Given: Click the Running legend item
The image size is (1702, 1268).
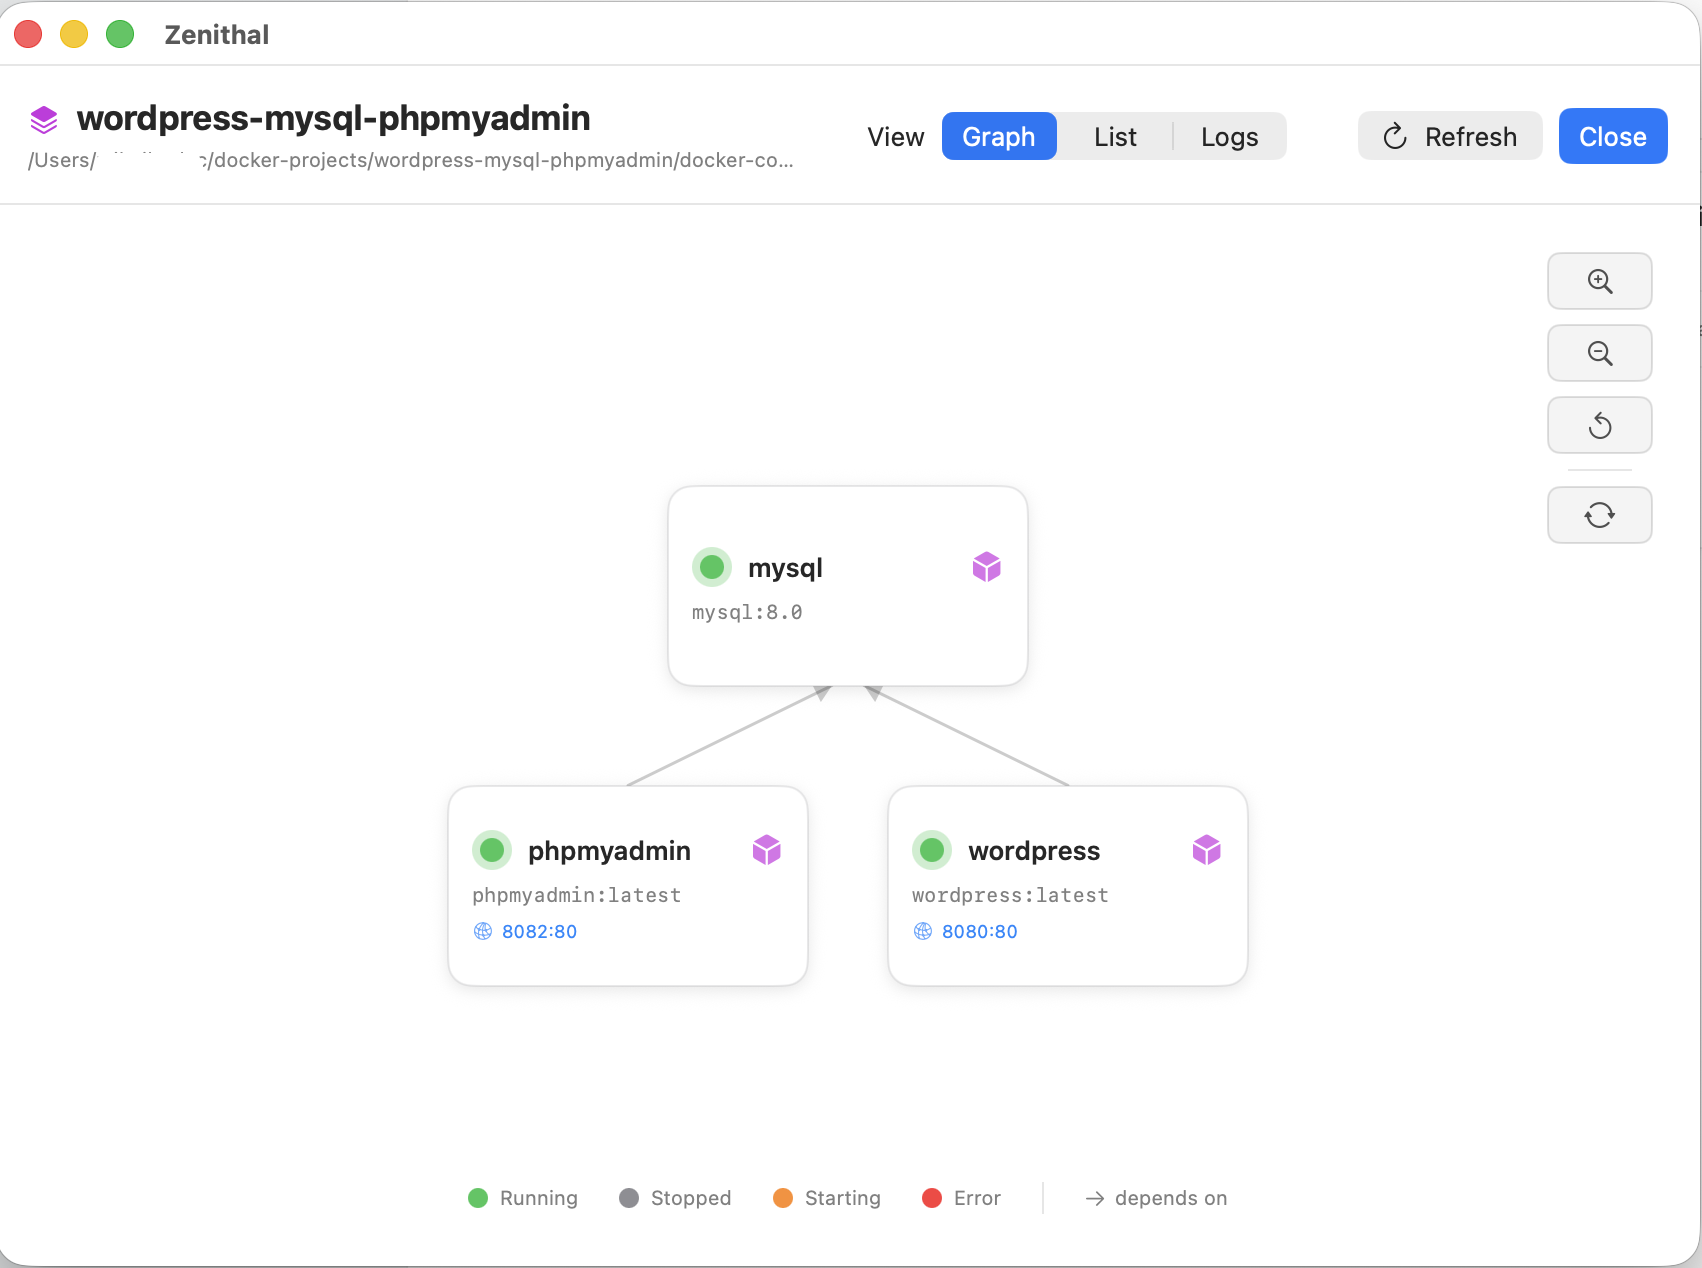Looking at the screenshot, I should tap(522, 1197).
